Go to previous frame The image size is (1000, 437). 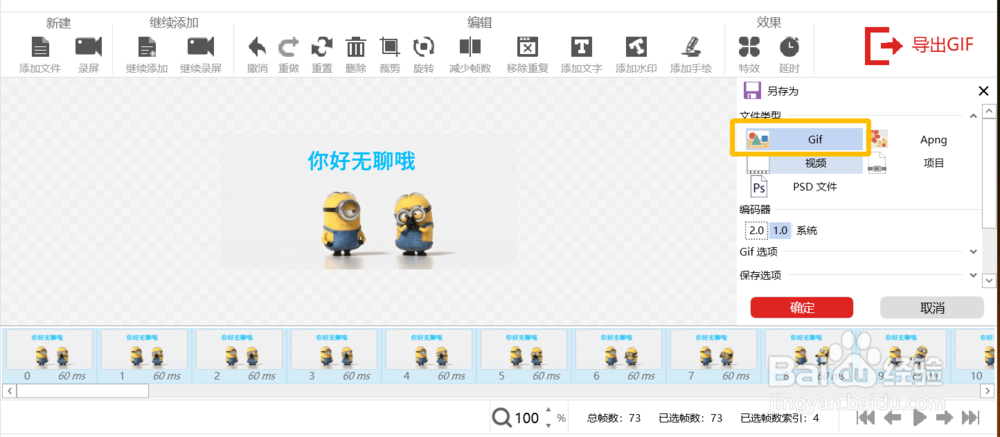(892, 418)
